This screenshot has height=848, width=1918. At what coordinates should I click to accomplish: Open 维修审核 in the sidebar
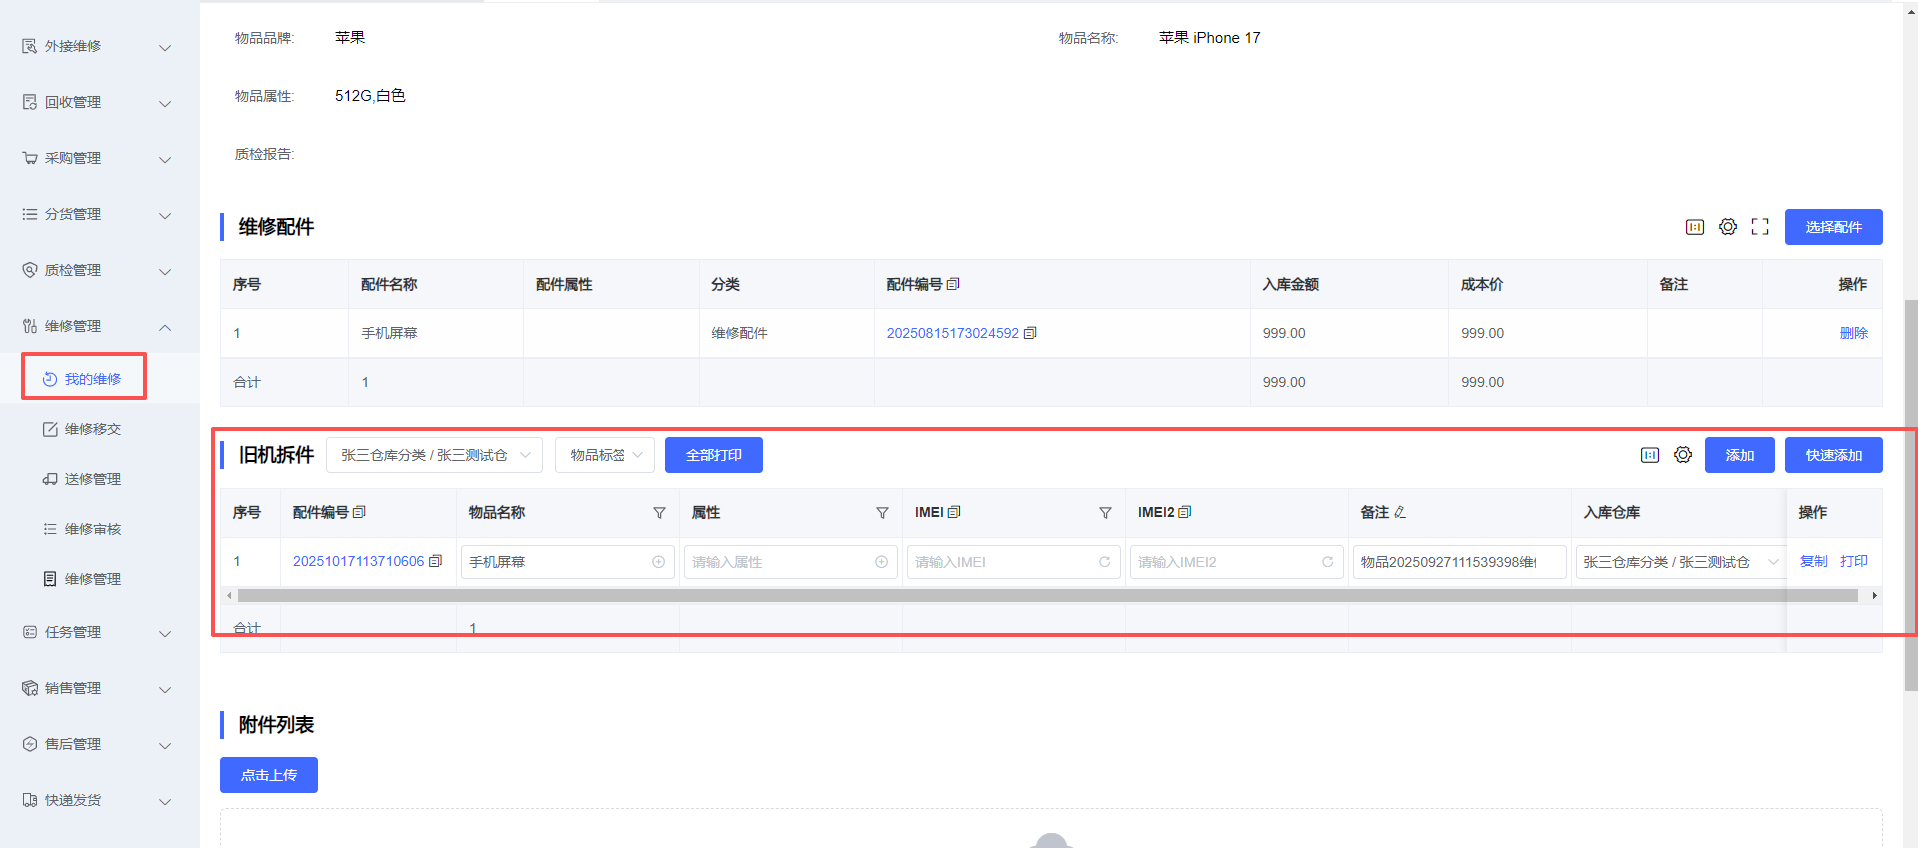pos(92,529)
